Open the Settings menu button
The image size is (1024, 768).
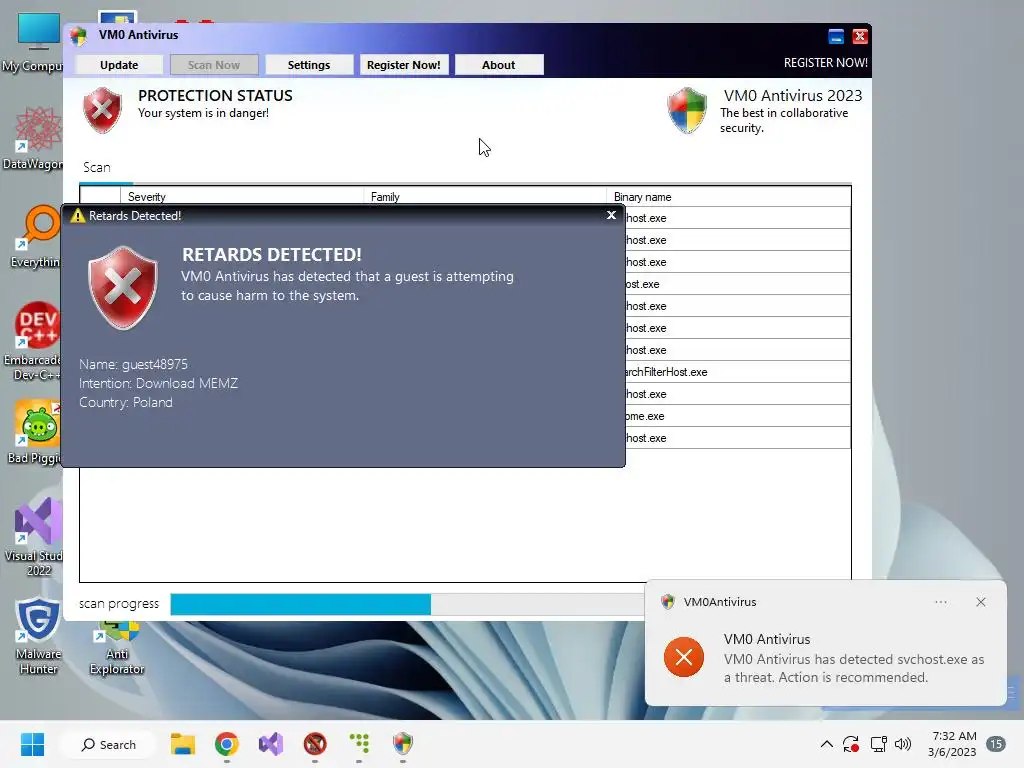[x=309, y=65]
